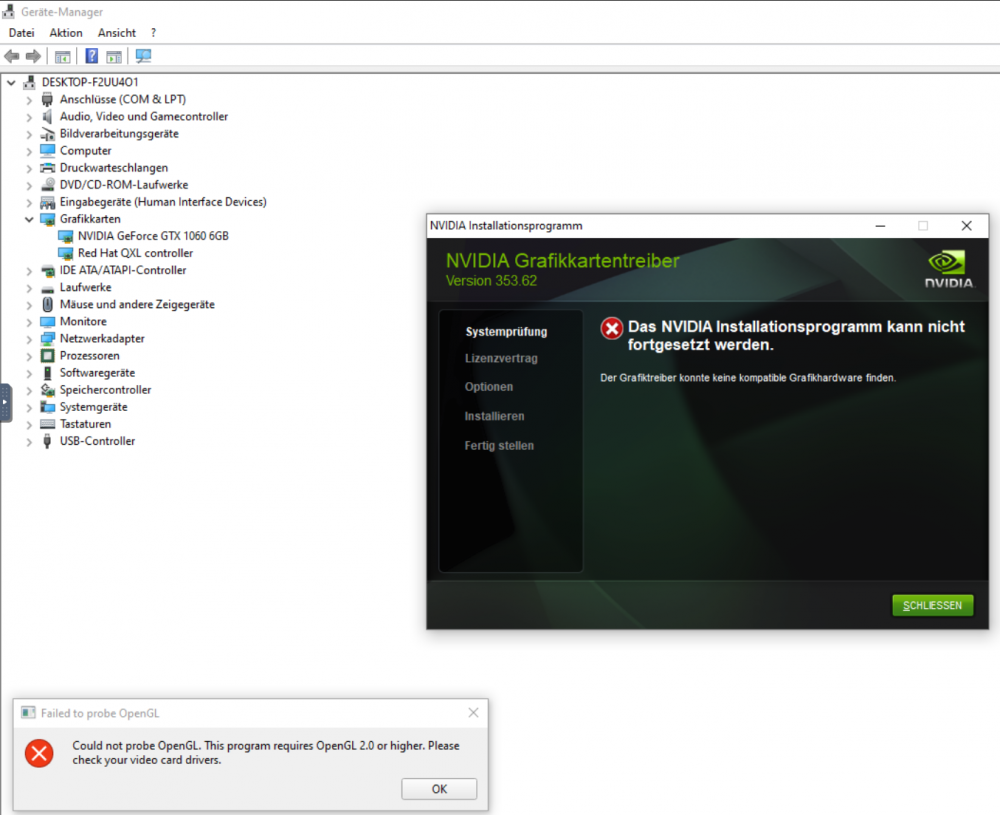Click the Installieren installer step
1000x815 pixels.
(494, 416)
